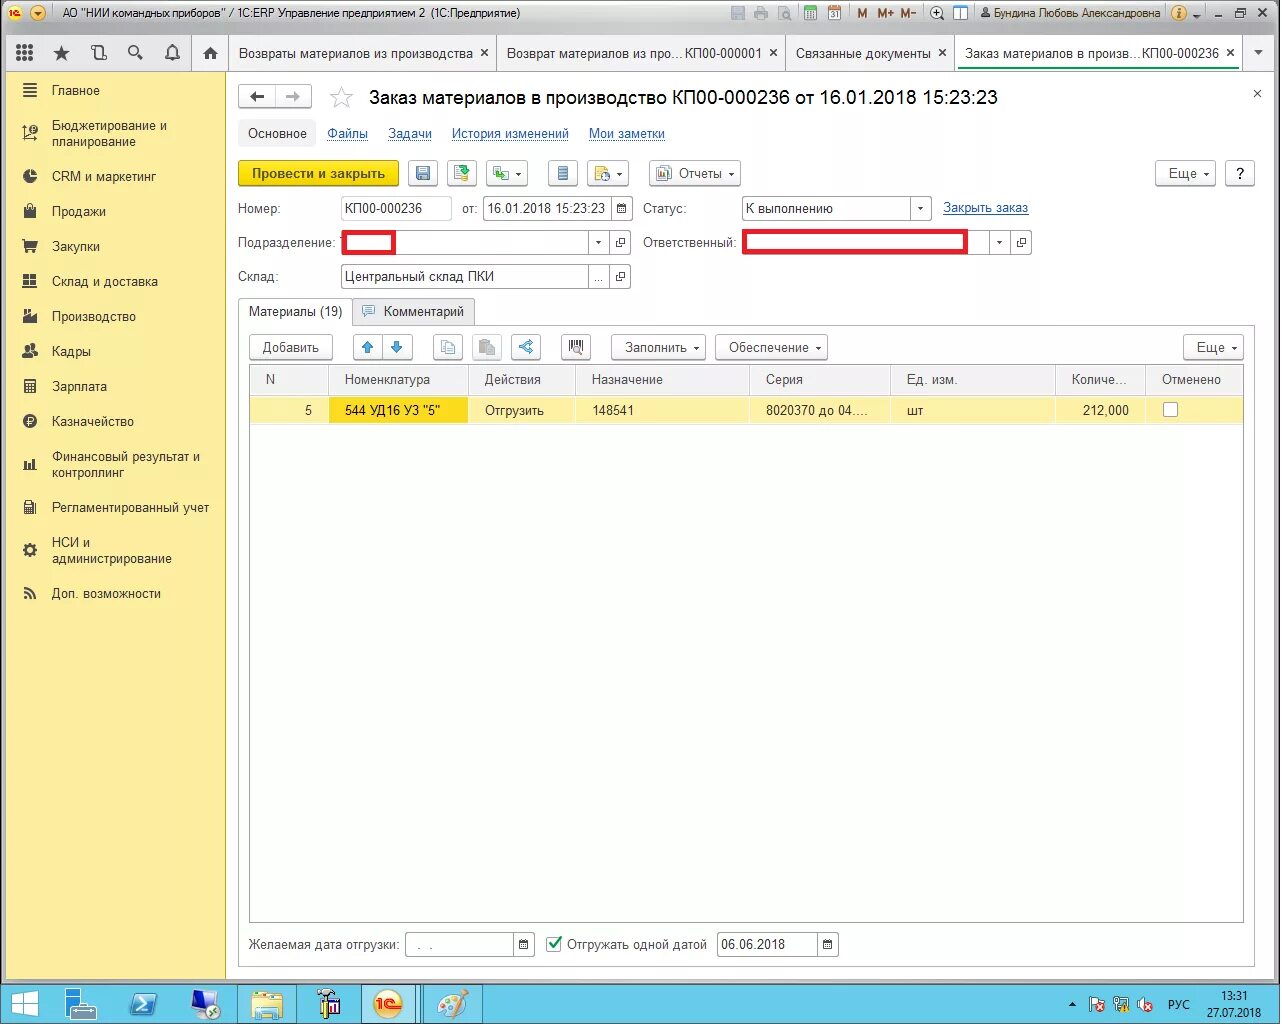Open the Производство section
This screenshot has width=1282, height=1024.
[94, 316]
